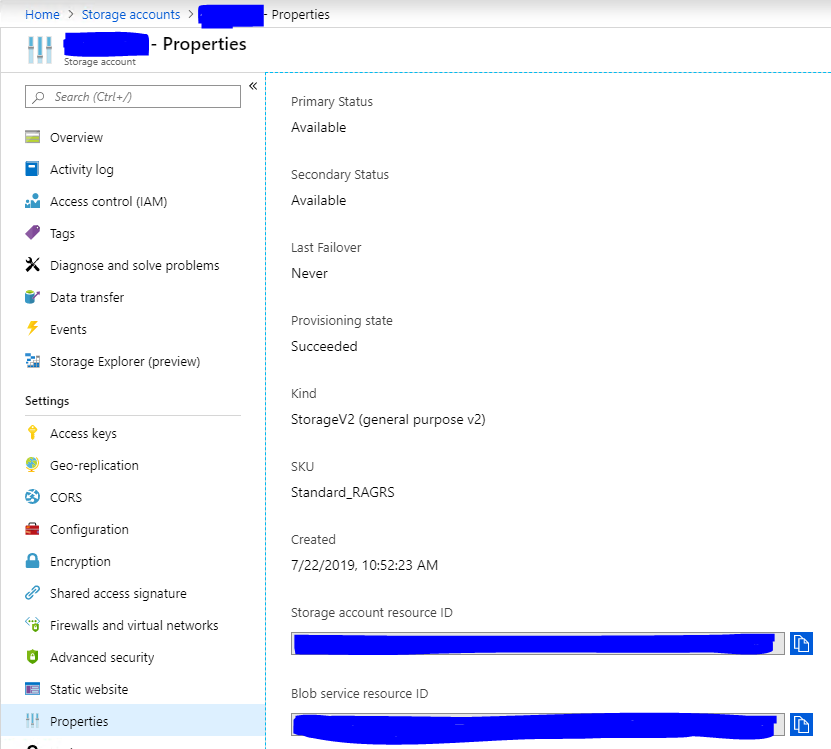Copy the Storage account resource ID

pos(801,644)
